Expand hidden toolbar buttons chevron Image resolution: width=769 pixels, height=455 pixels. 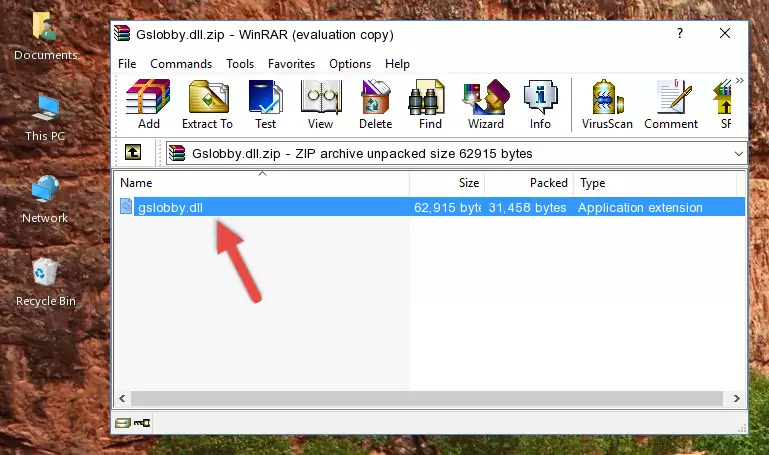point(740,80)
